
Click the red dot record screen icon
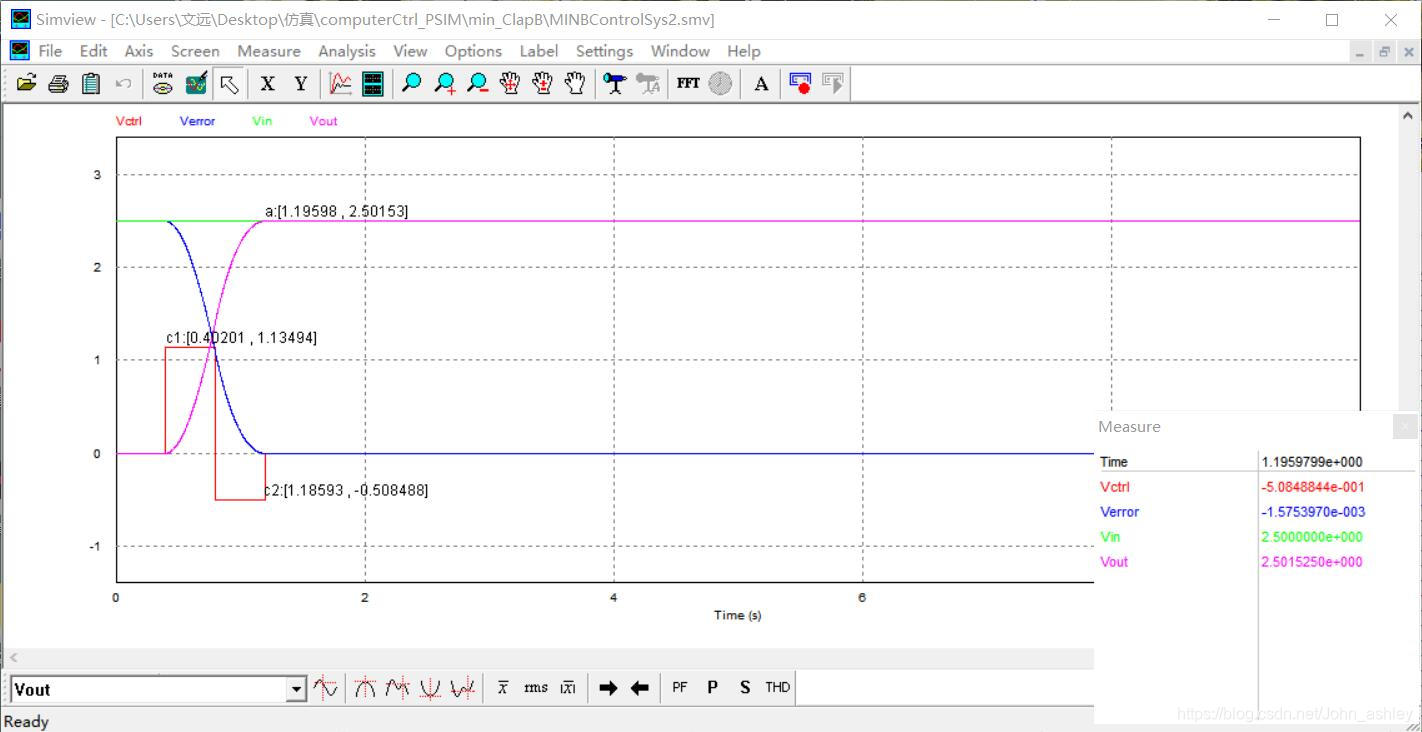tap(800, 84)
